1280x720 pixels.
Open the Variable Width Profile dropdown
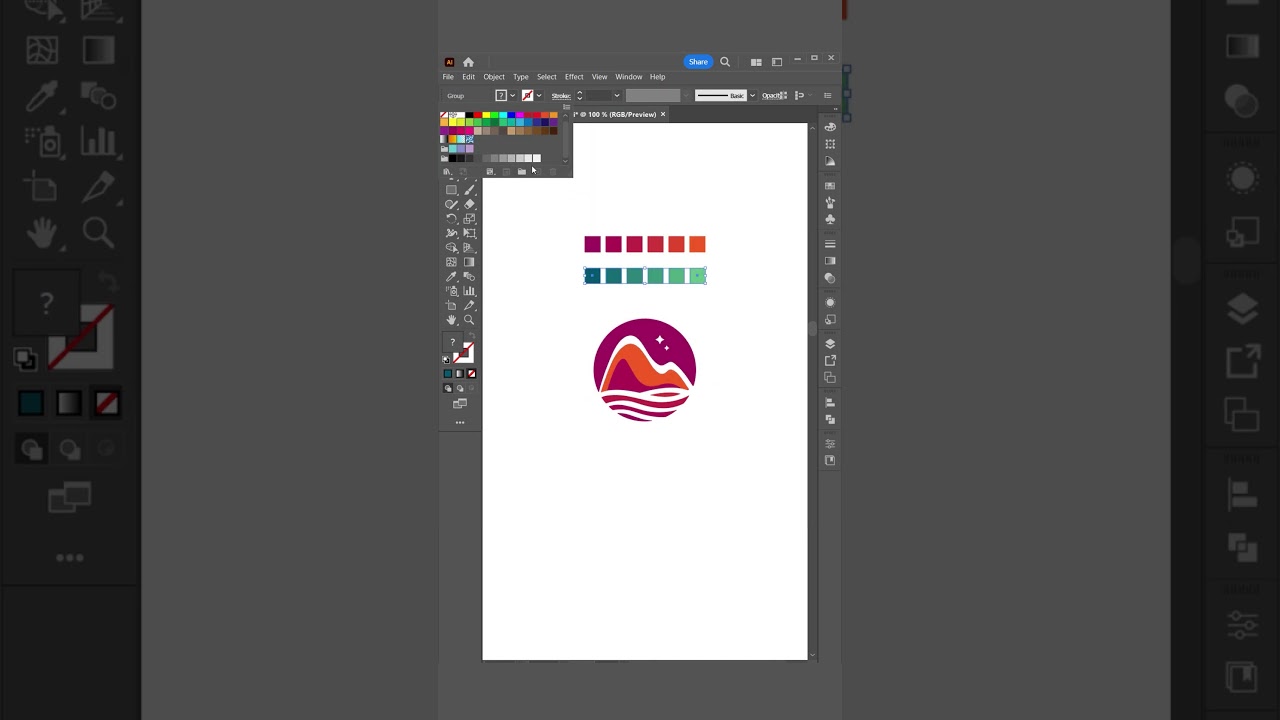tap(686, 96)
